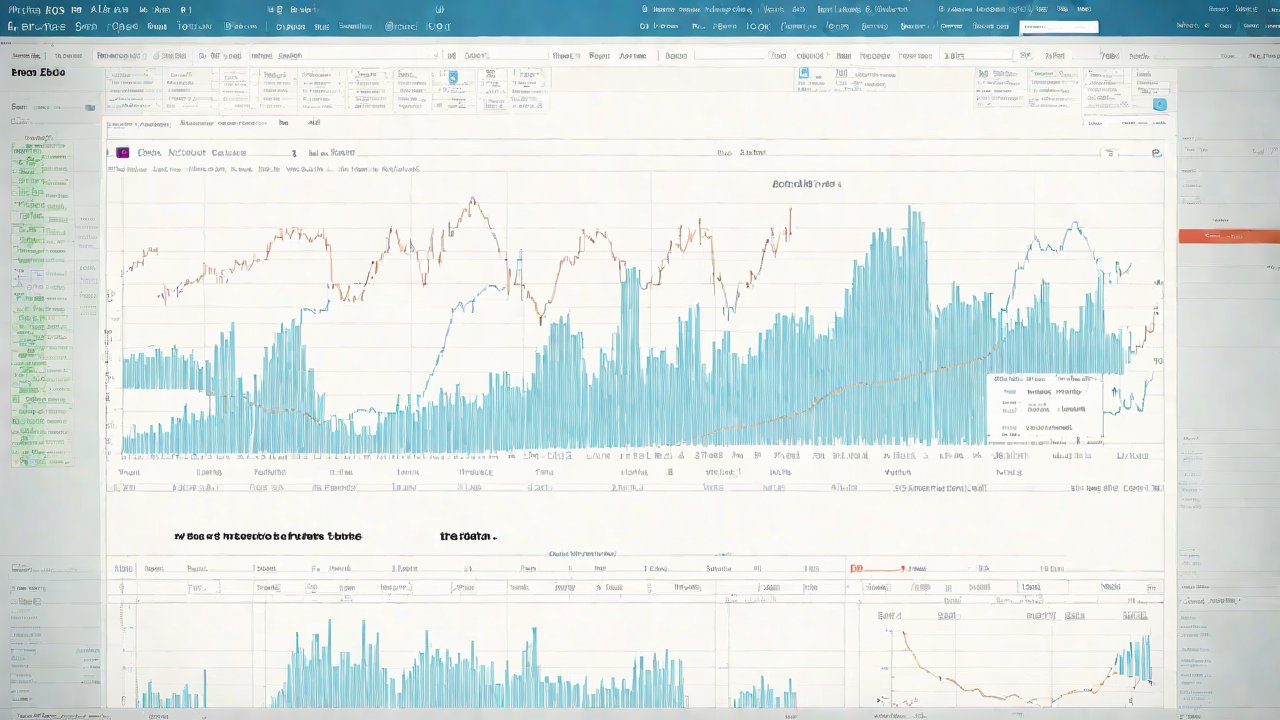Image resolution: width=1280 pixels, height=720 pixels.
Task: Select the green highlighted list in left sidebar
Action: (42, 300)
